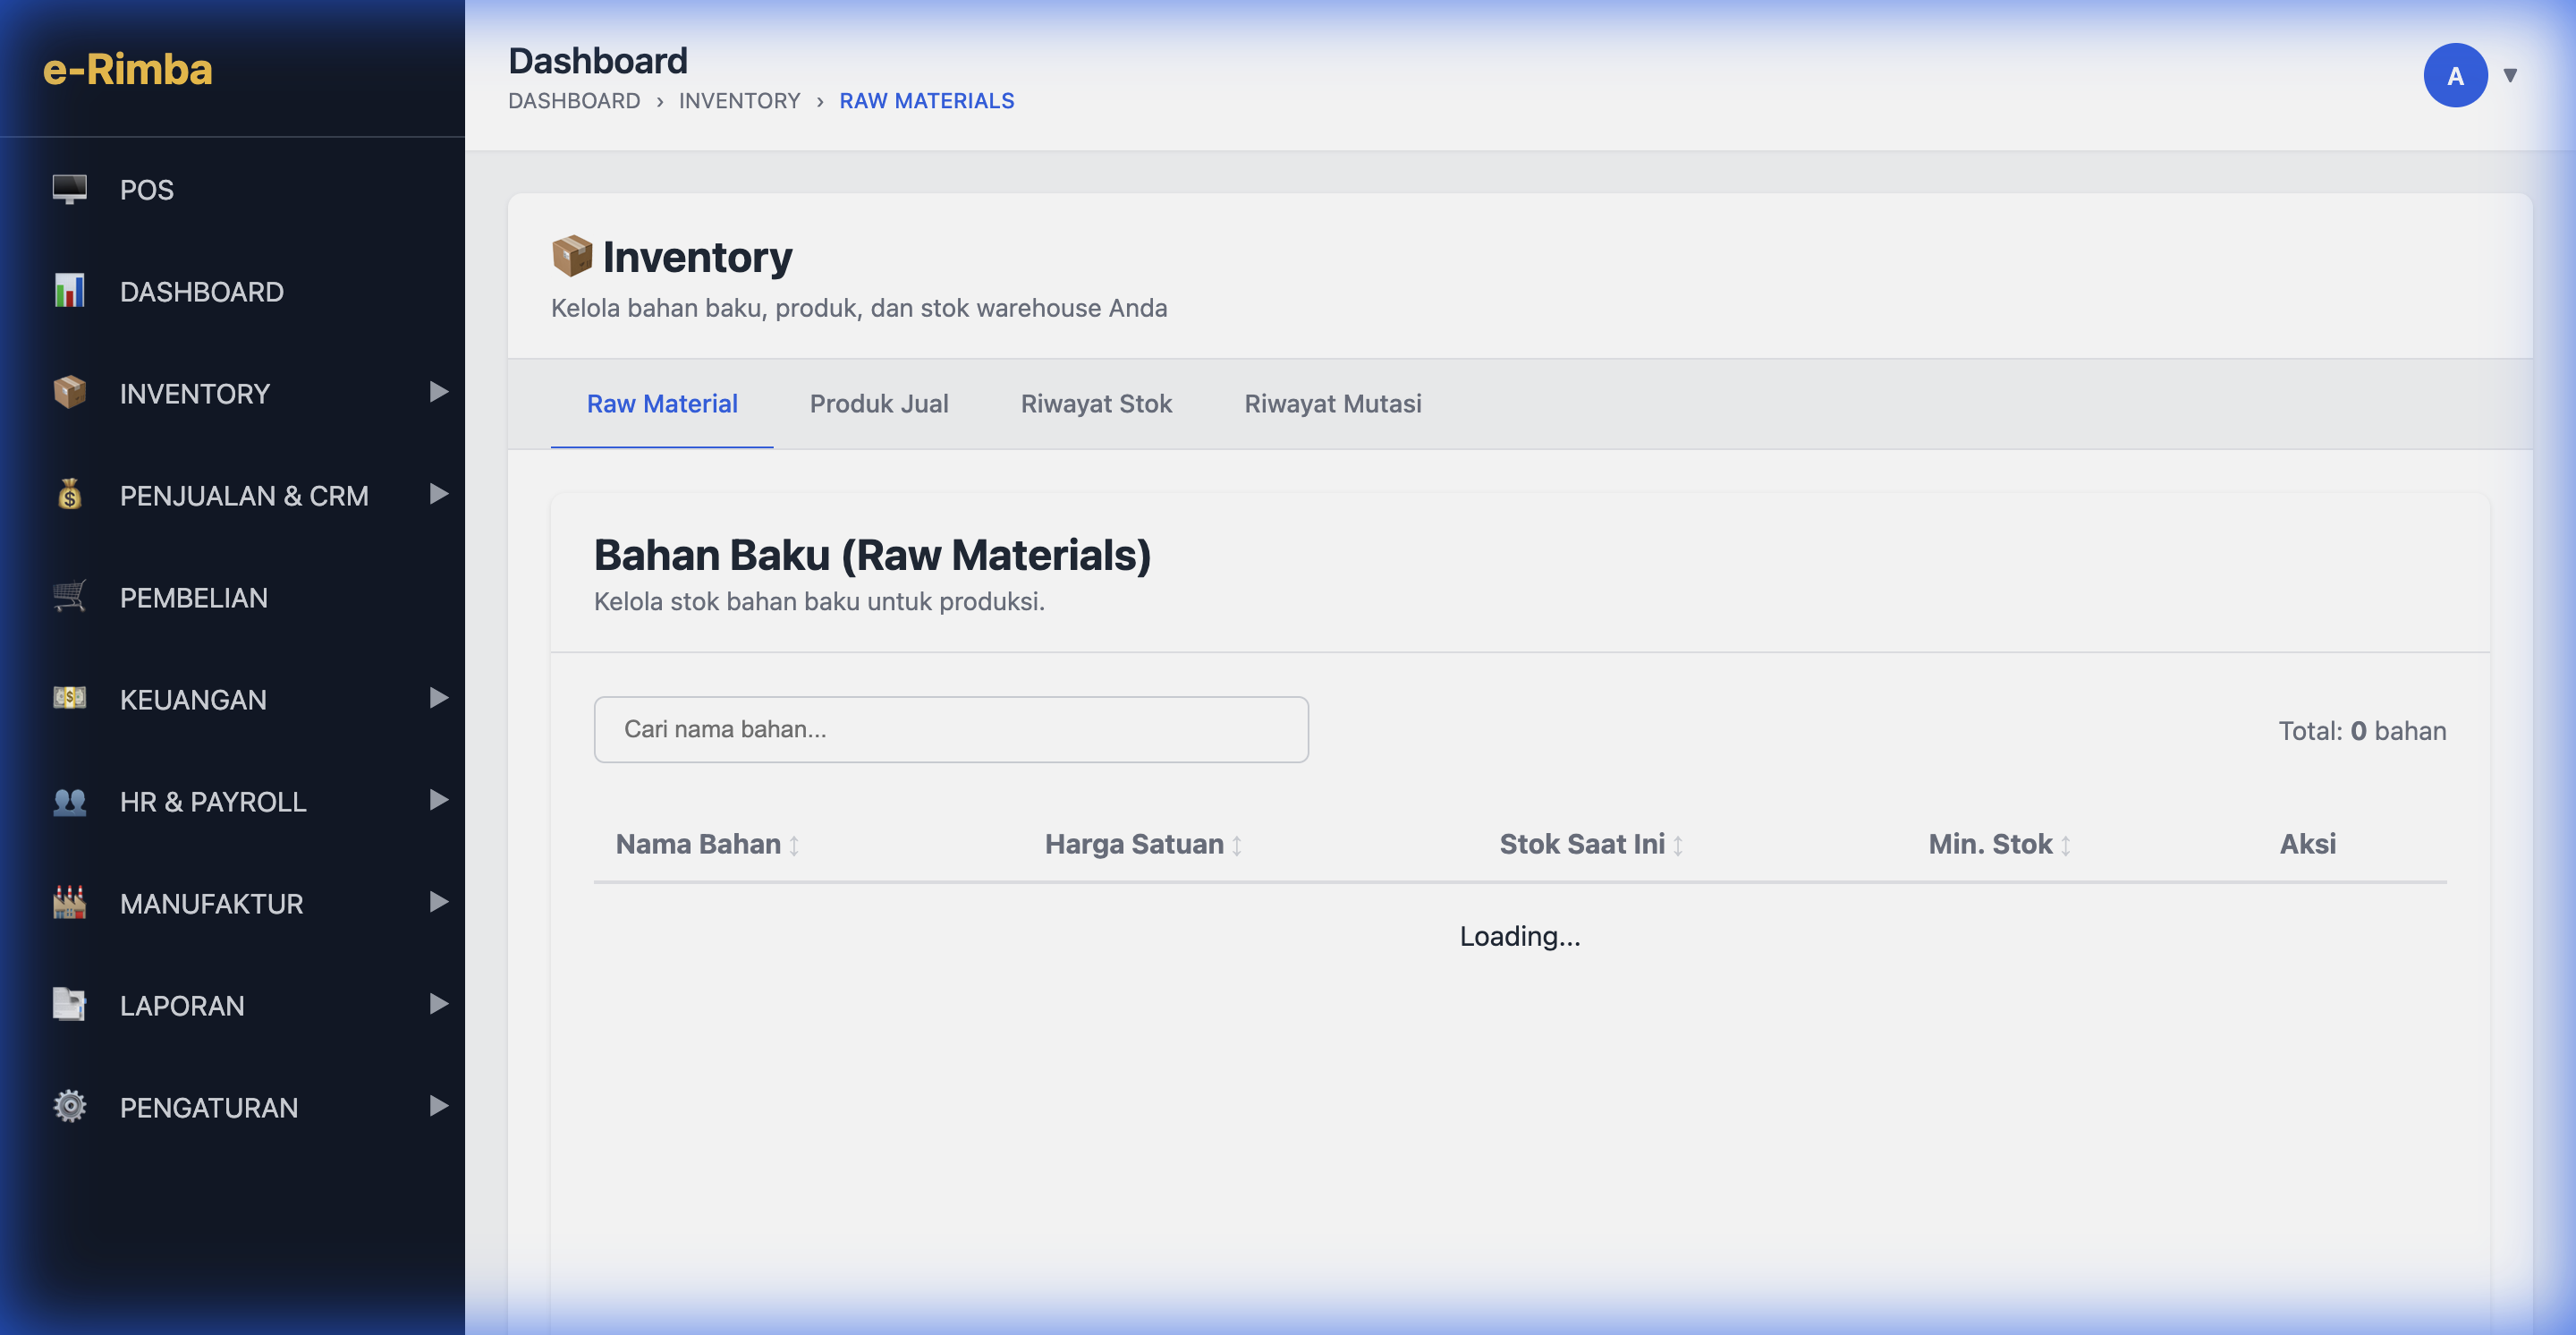The height and width of the screenshot is (1335, 2576).
Task: Focus the Cari nama bahan search field
Action: click(950, 730)
